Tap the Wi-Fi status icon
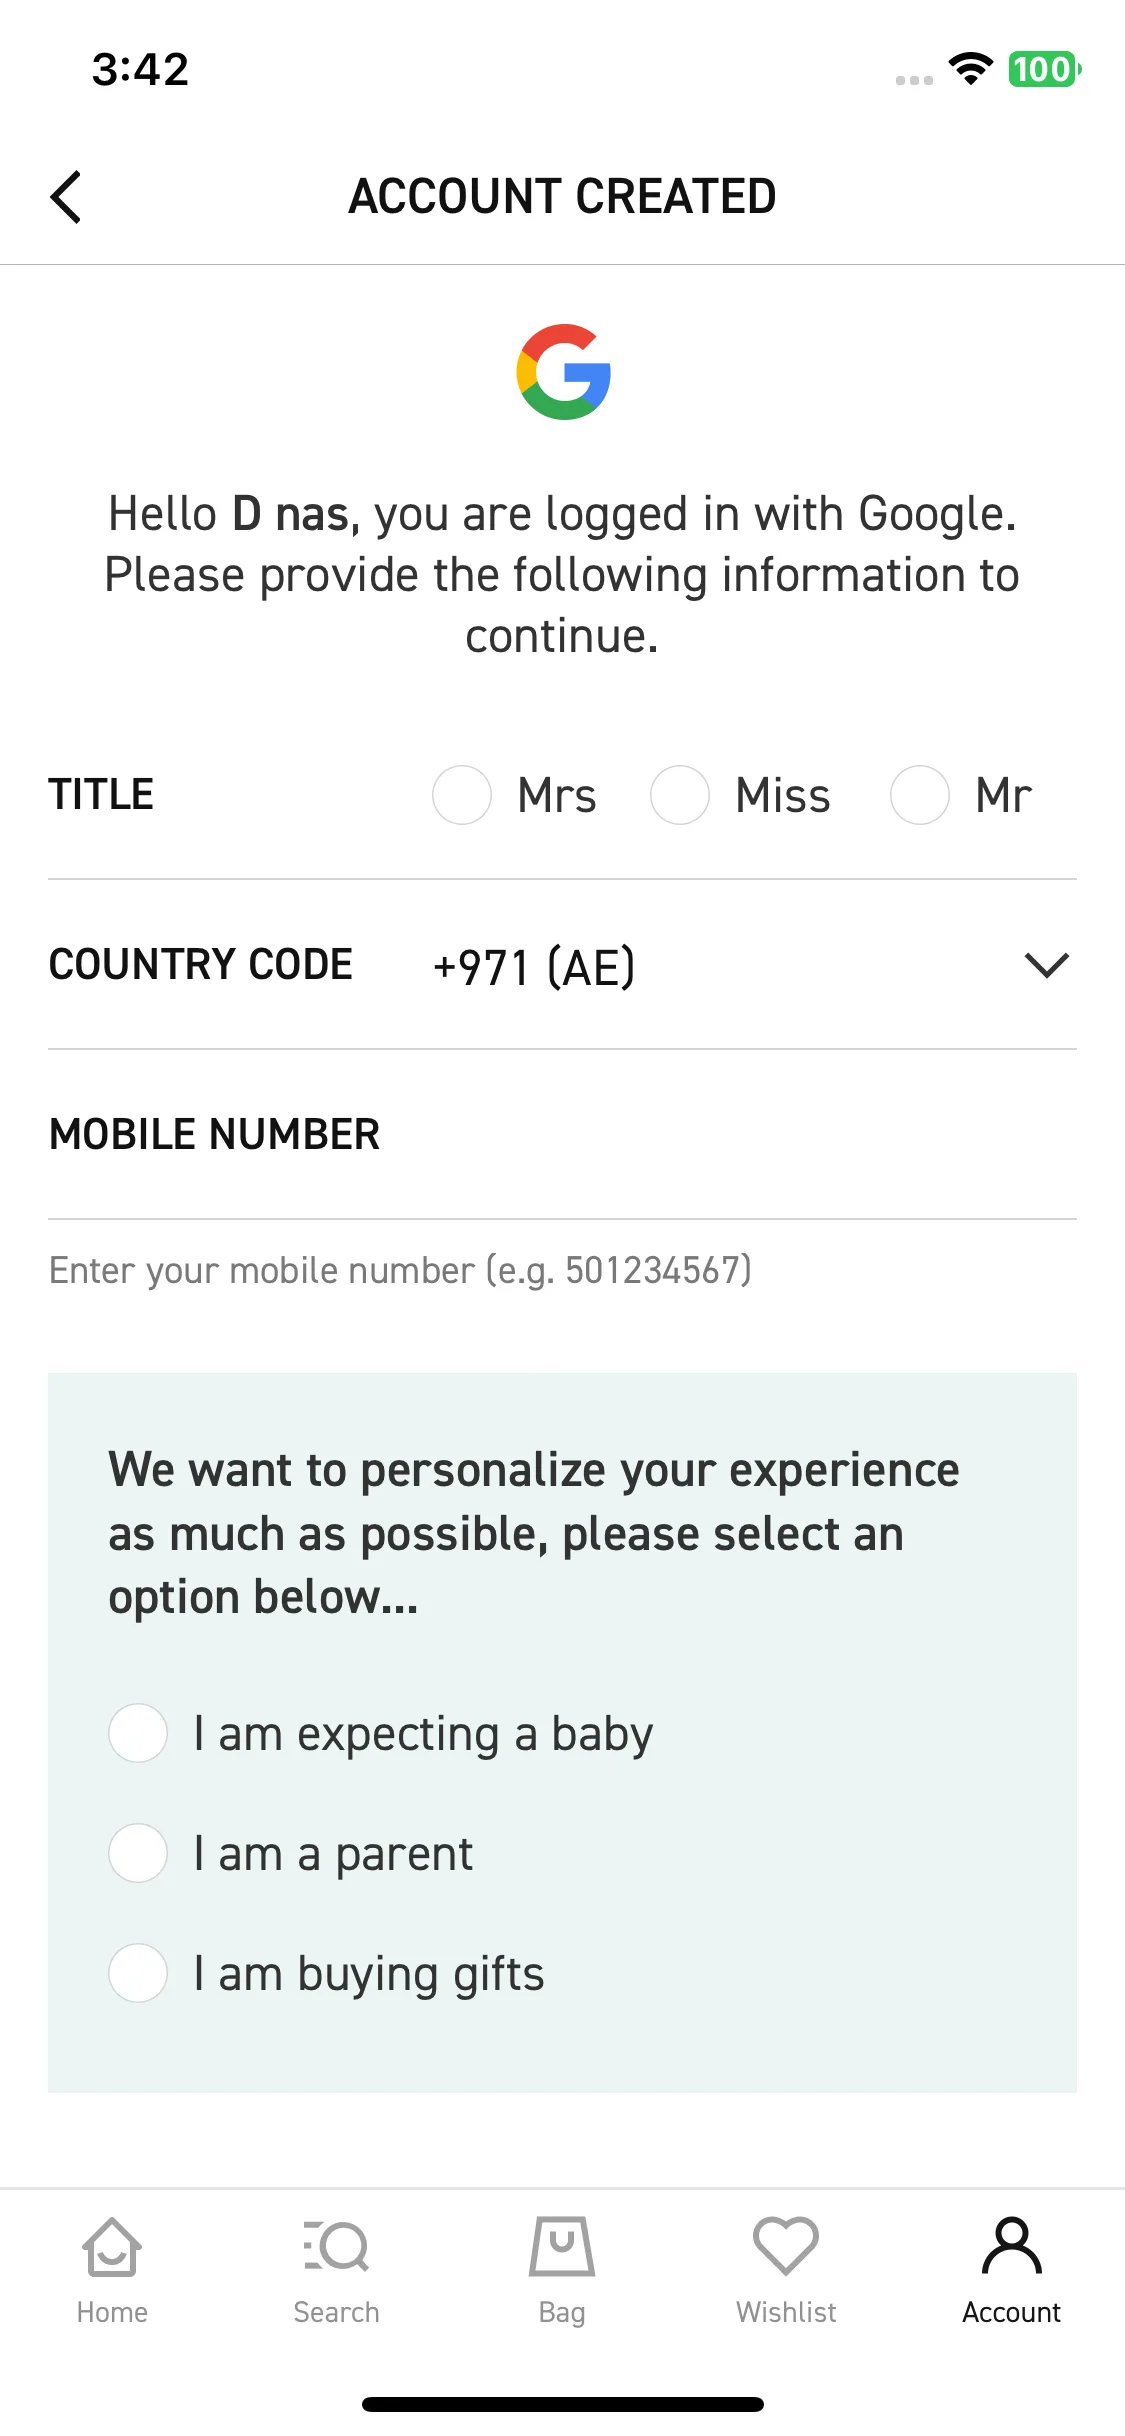Image resolution: width=1125 pixels, height=2436 pixels. point(970,69)
